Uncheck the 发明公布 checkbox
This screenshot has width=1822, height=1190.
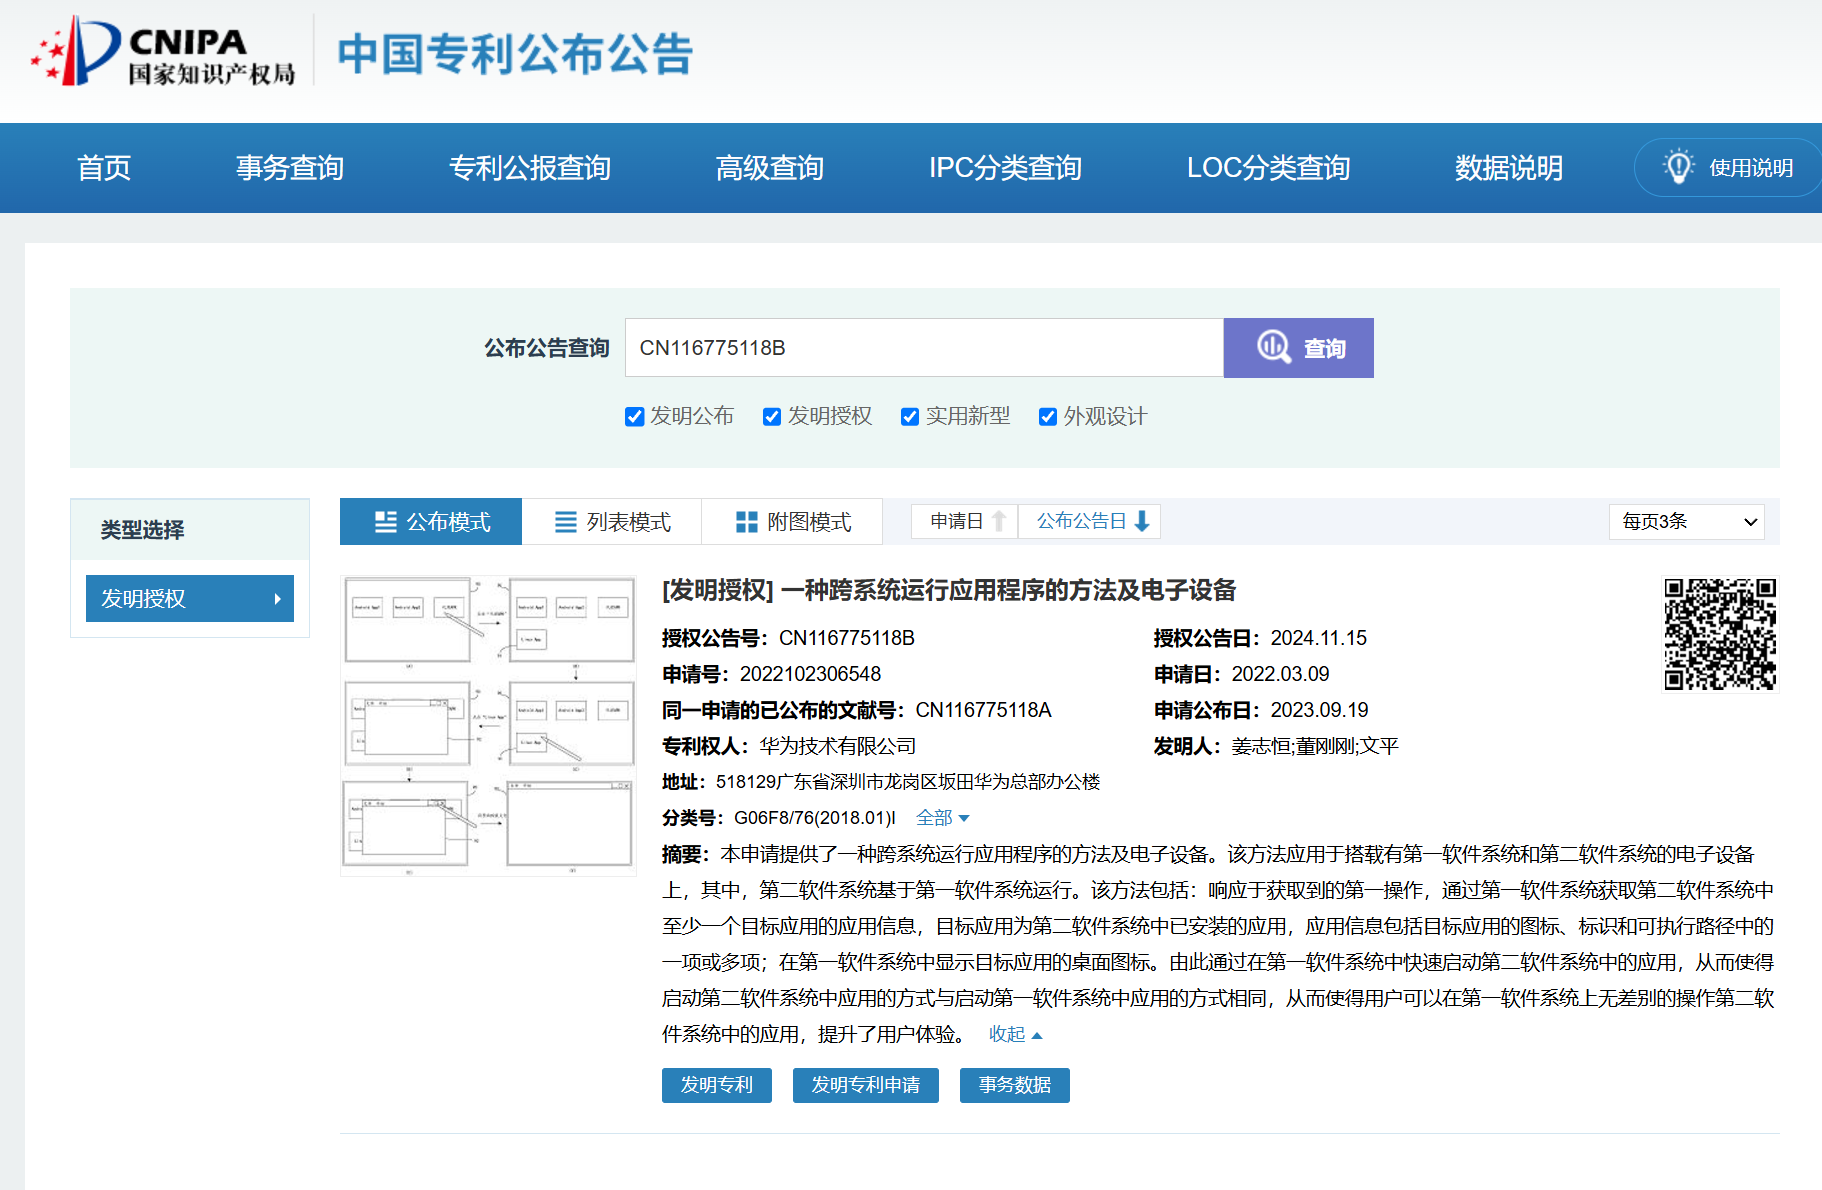point(634,417)
